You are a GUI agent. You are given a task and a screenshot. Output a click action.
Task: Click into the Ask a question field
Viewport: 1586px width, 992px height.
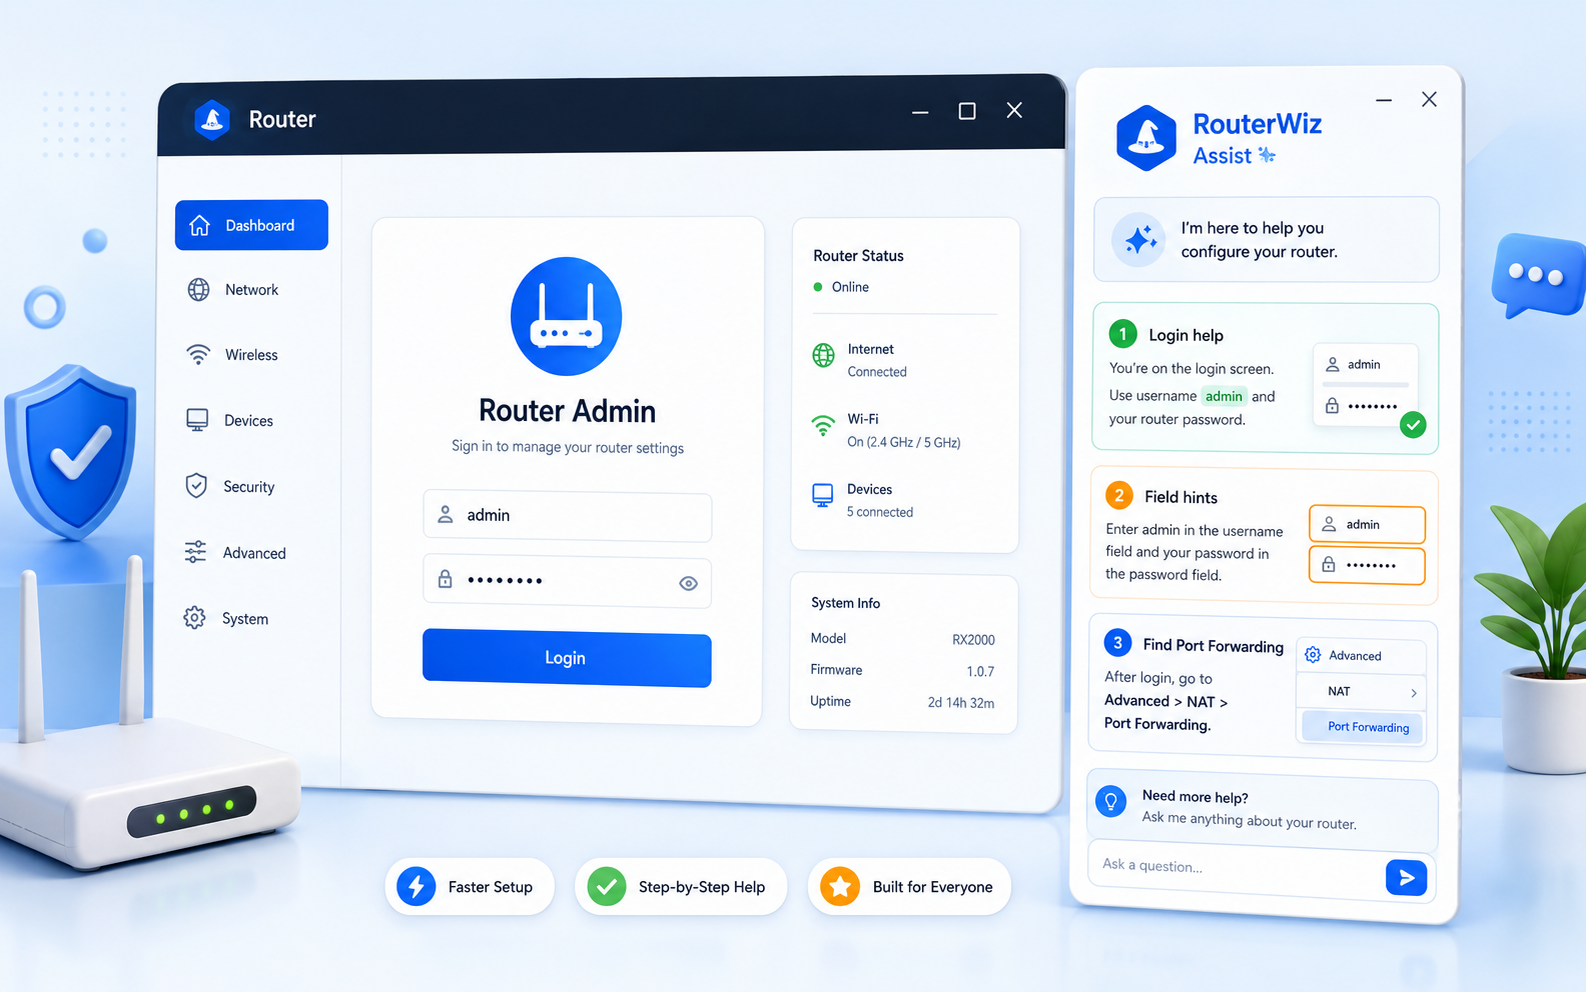1235,869
